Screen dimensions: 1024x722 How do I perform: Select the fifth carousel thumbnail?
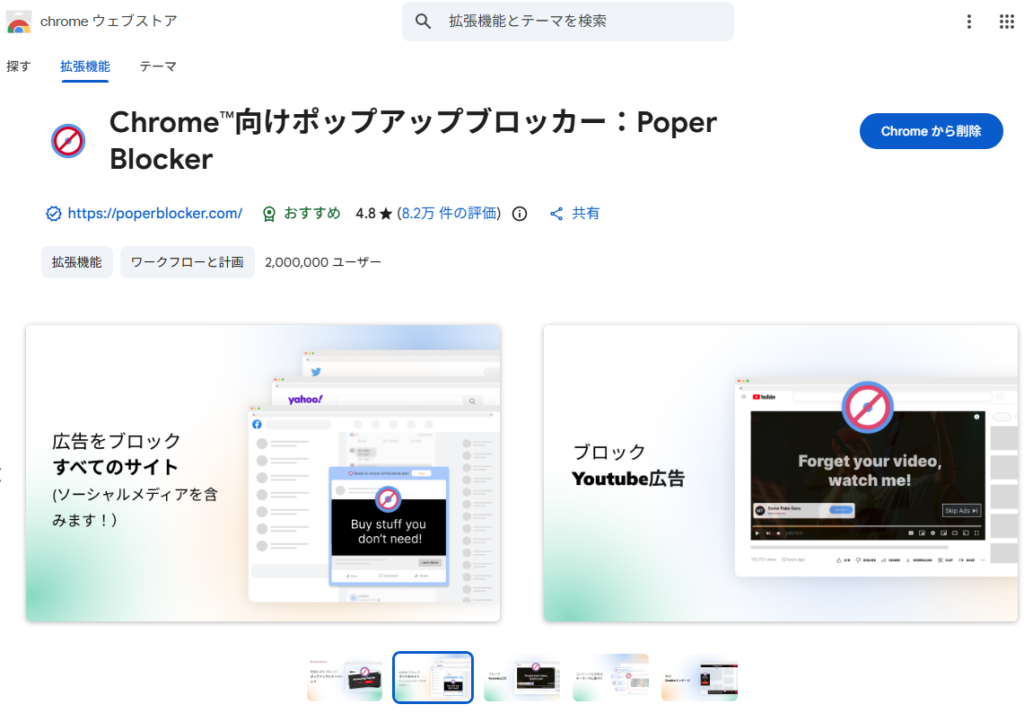click(x=699, y=678)
